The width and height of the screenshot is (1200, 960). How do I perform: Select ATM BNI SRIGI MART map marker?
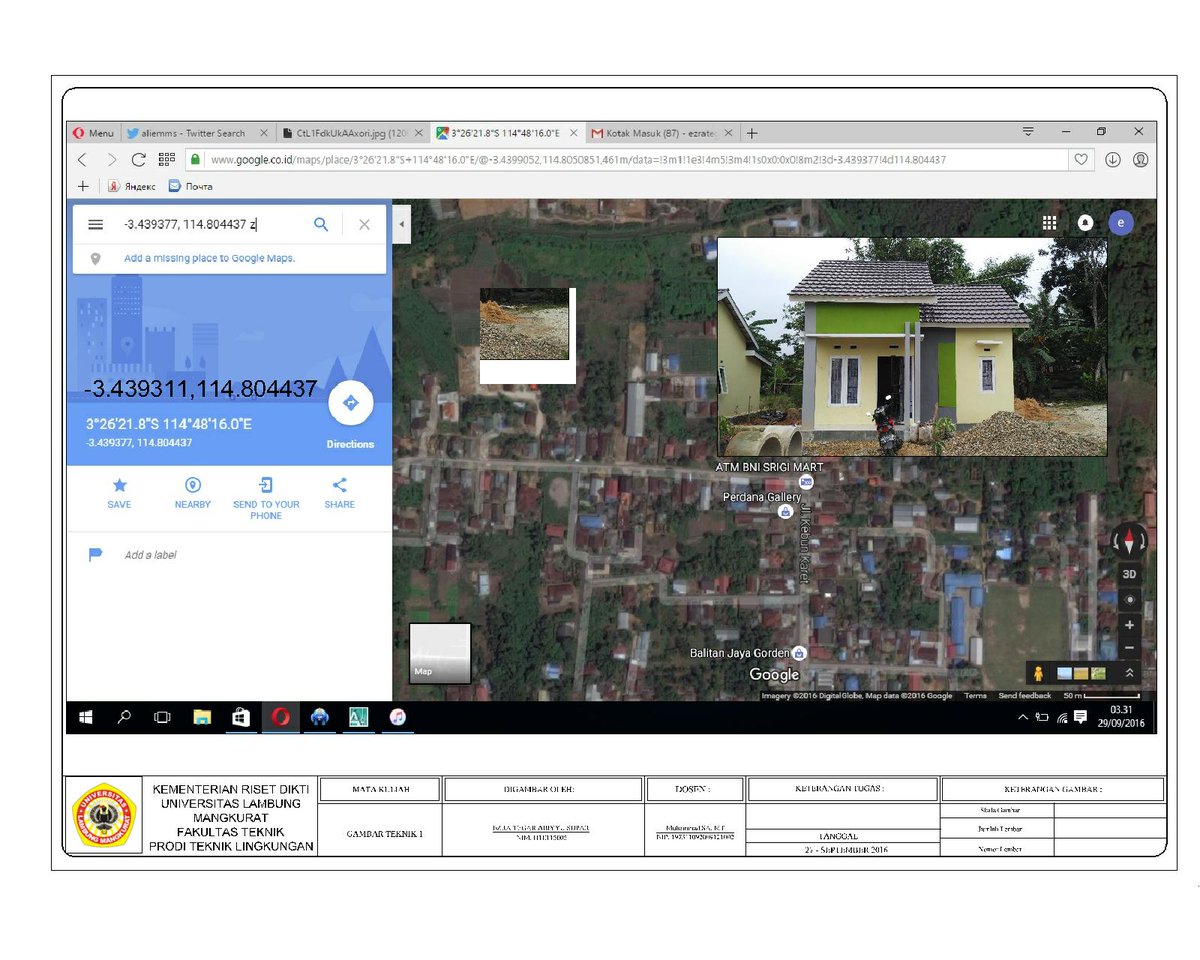click(x=806, y=482)
